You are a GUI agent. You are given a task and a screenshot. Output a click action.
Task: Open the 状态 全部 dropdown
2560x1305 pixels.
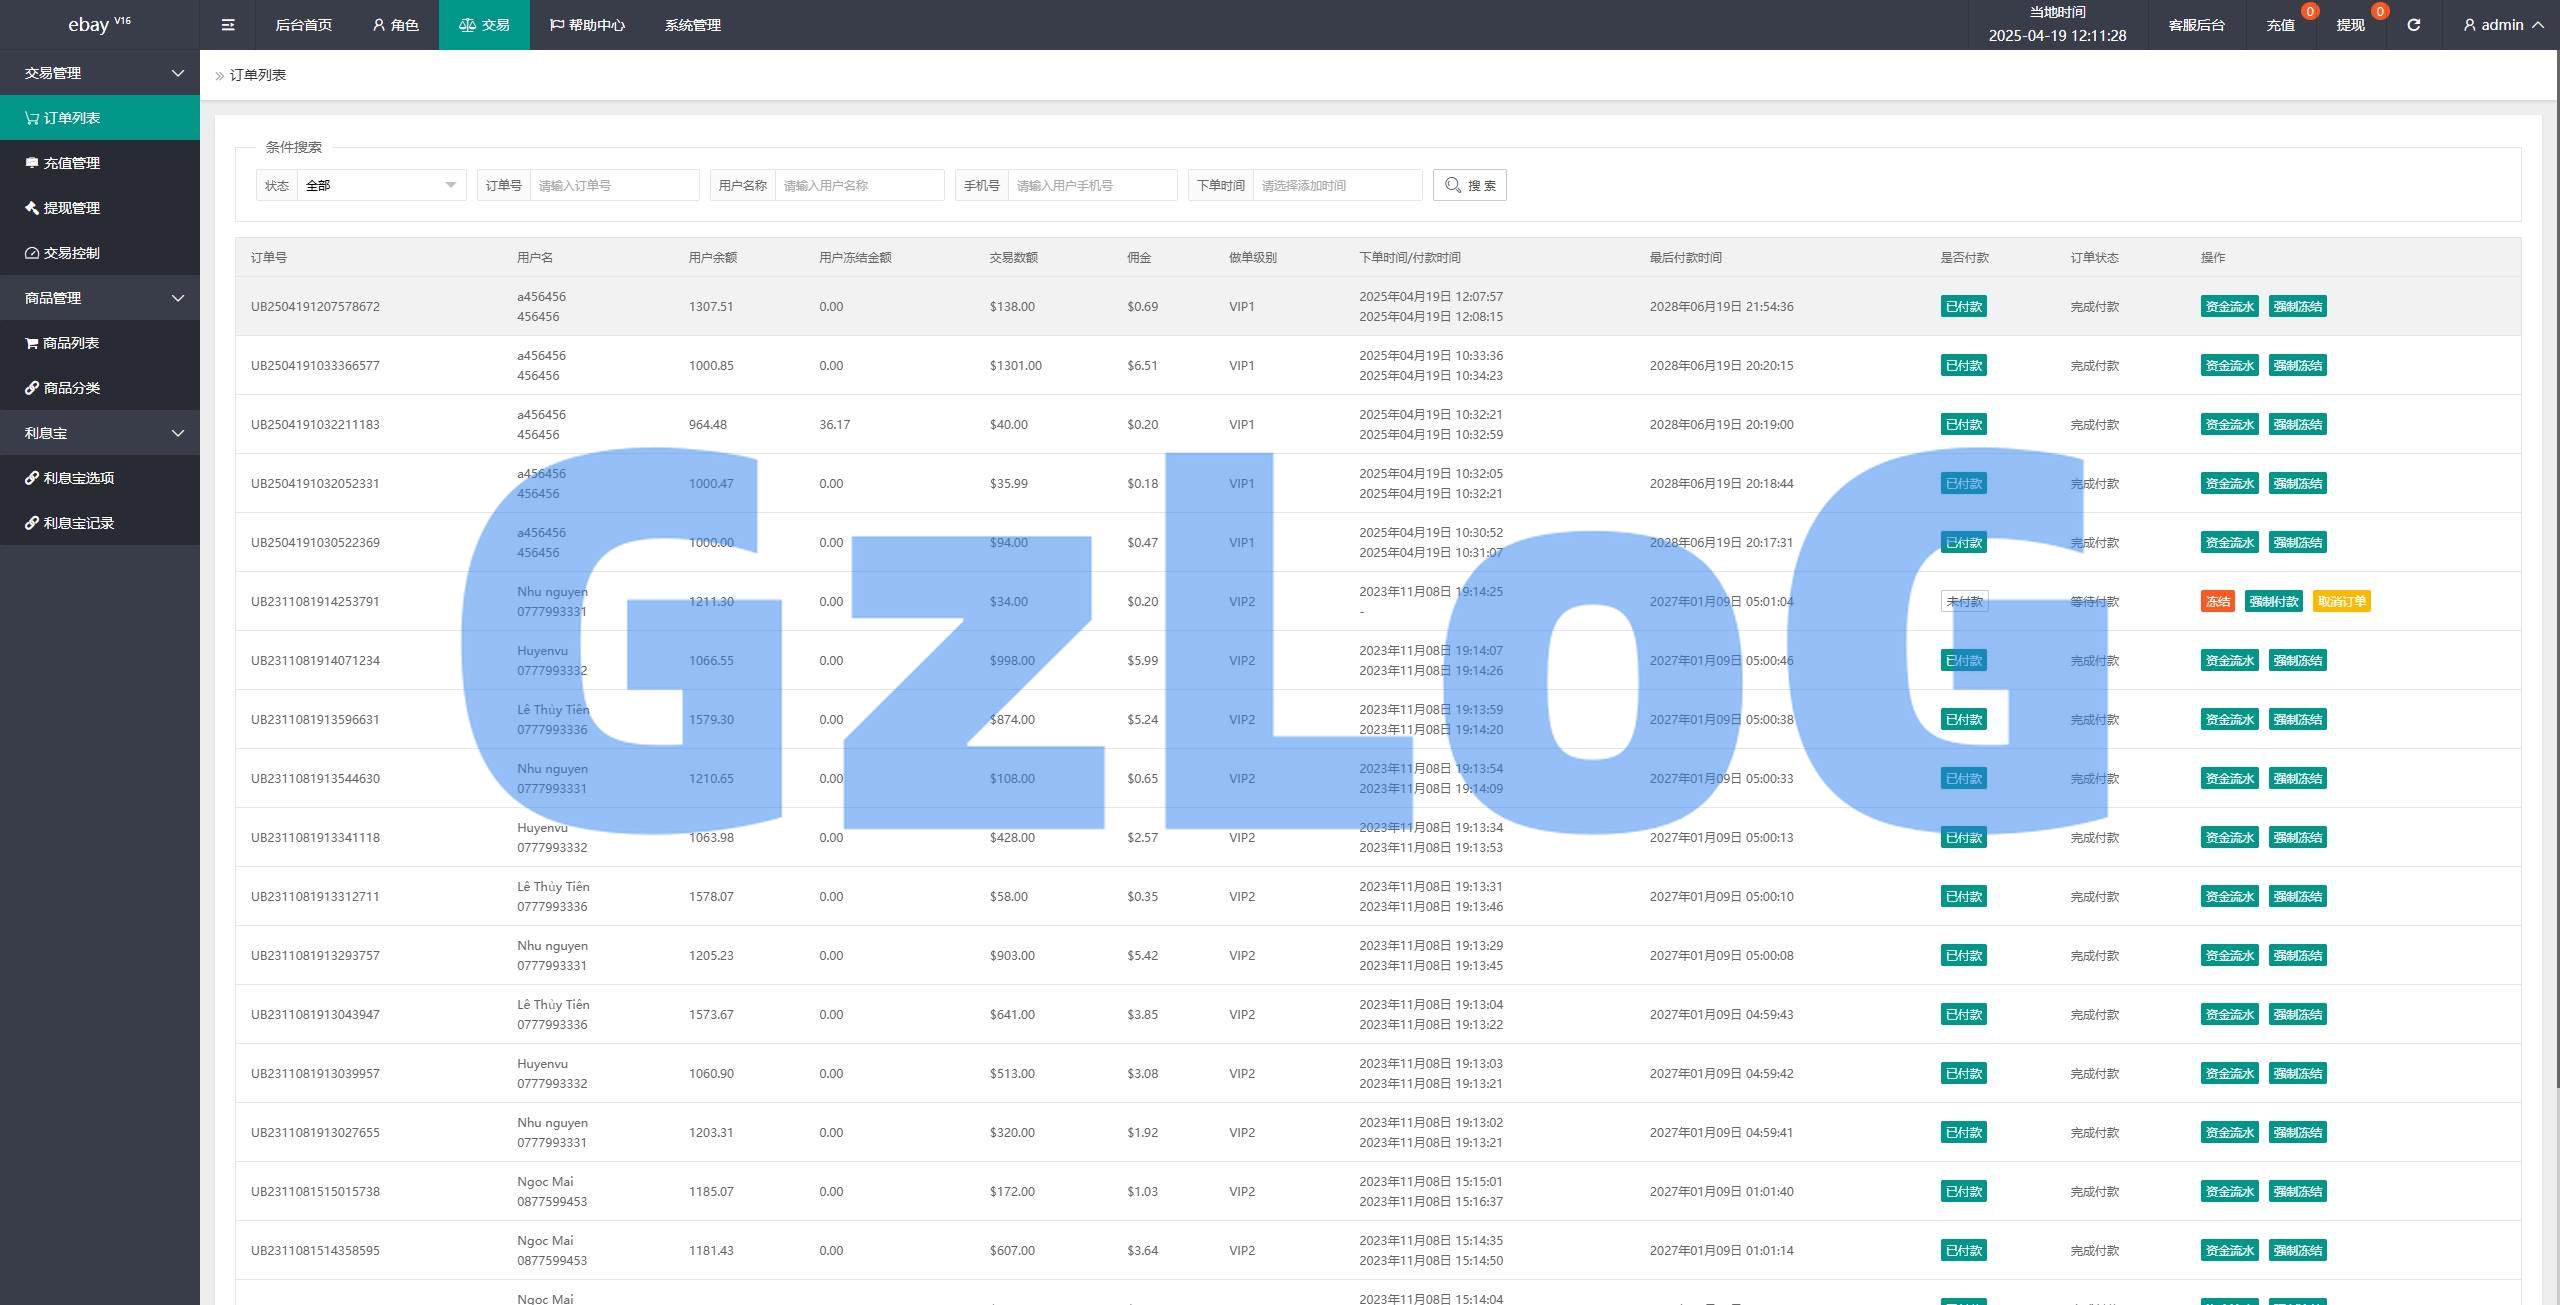tap(380, 185)
